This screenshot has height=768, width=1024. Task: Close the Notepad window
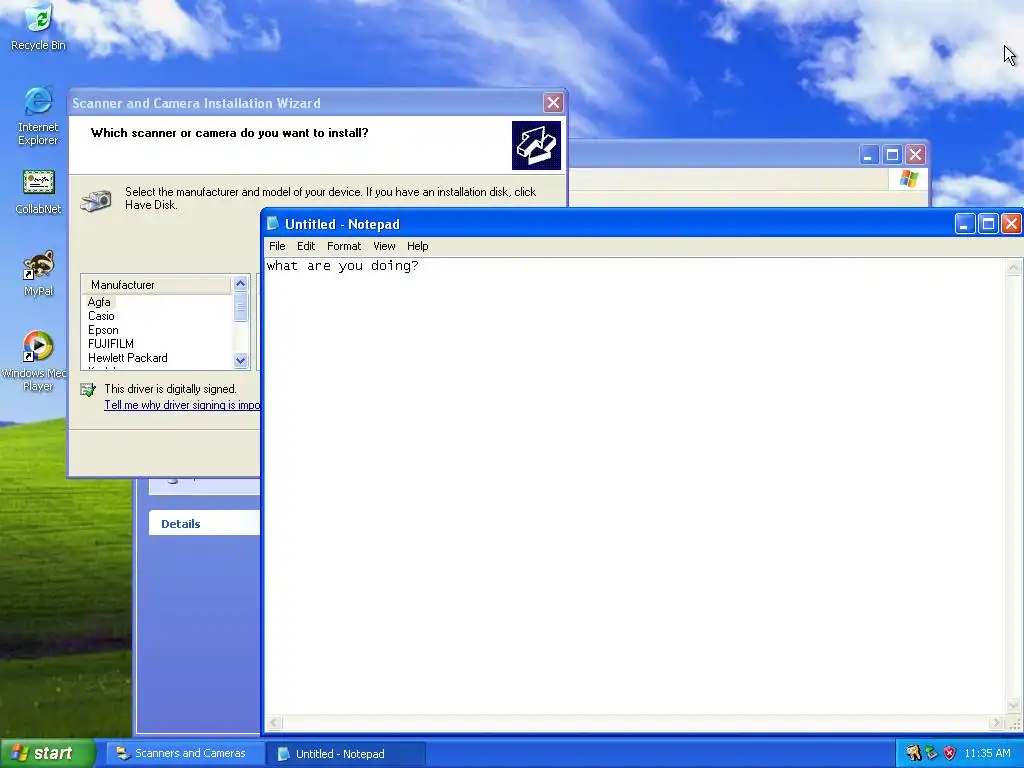[1011, 224]
